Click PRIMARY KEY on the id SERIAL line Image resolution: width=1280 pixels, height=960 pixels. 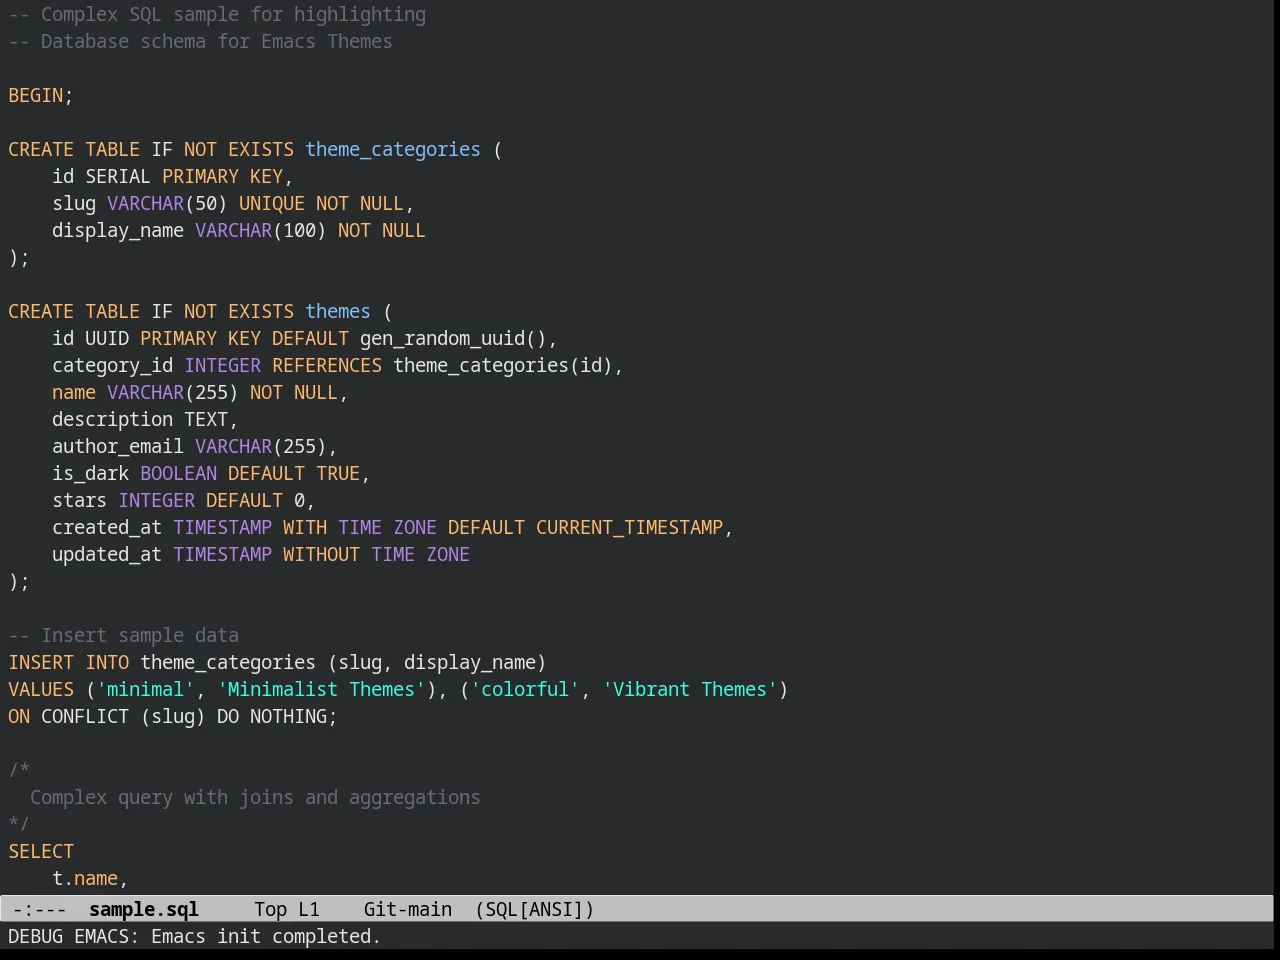pos(222,176)
